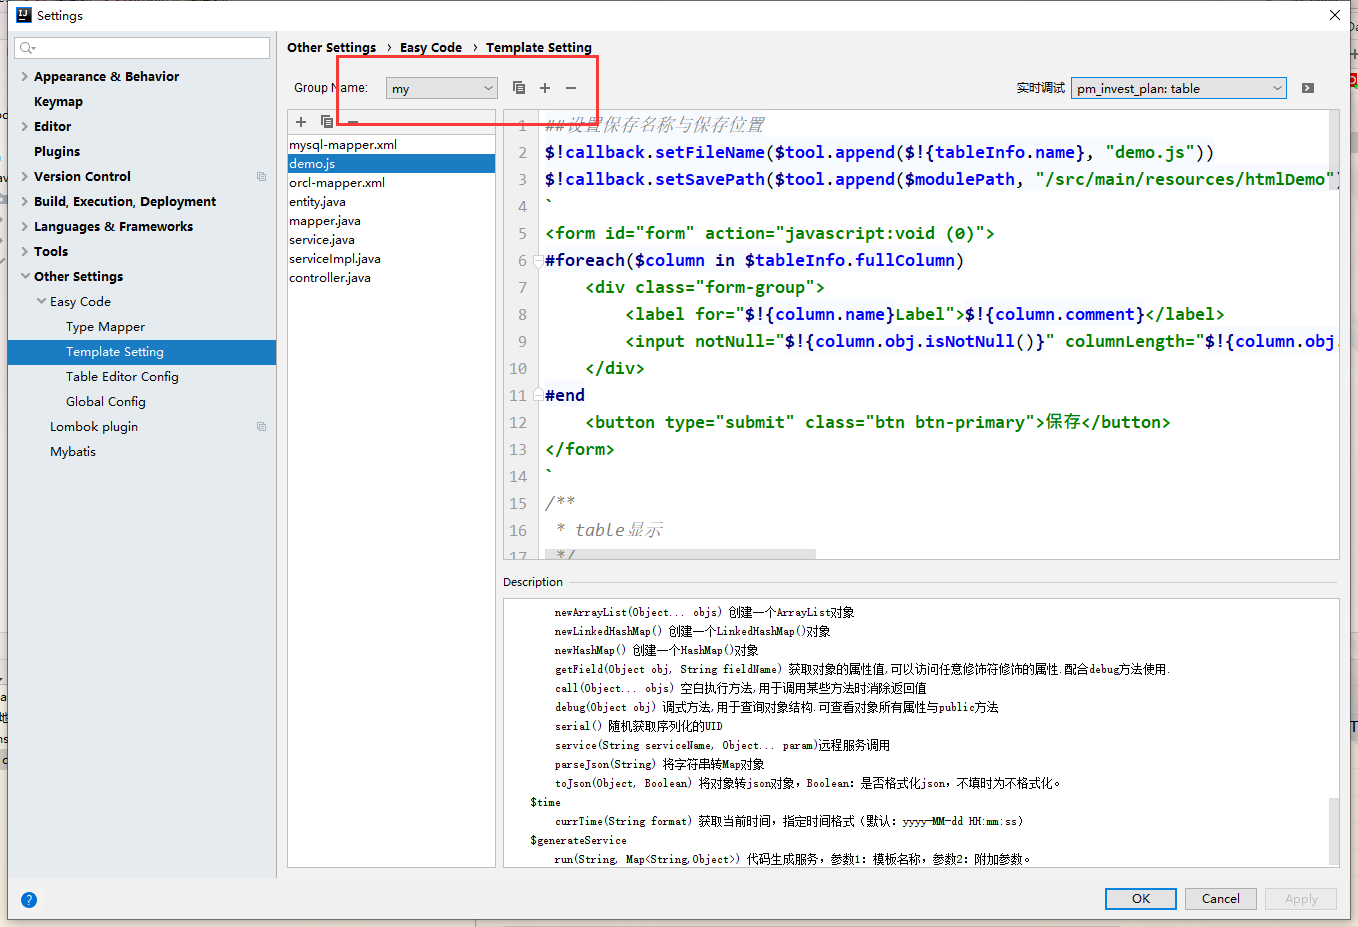
Task: Click project-level icon beside Lombok plugin
Action: tap(261, 427)
